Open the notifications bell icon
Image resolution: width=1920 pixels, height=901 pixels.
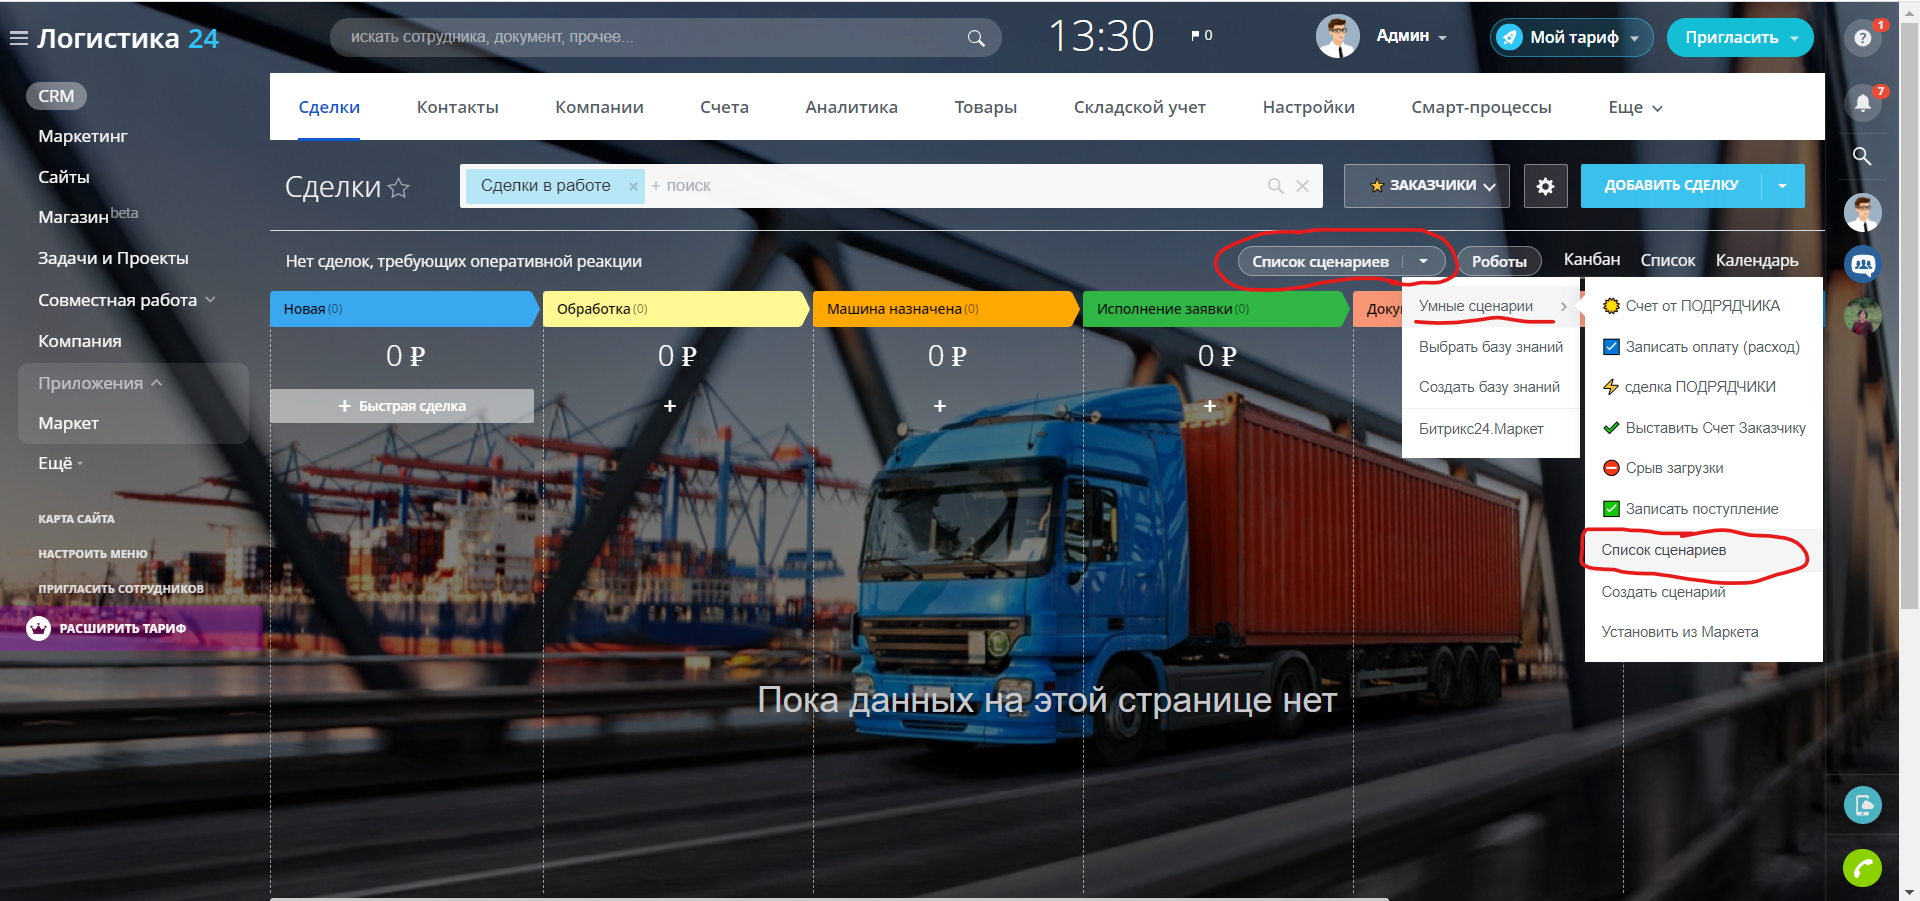[1862, 102]
